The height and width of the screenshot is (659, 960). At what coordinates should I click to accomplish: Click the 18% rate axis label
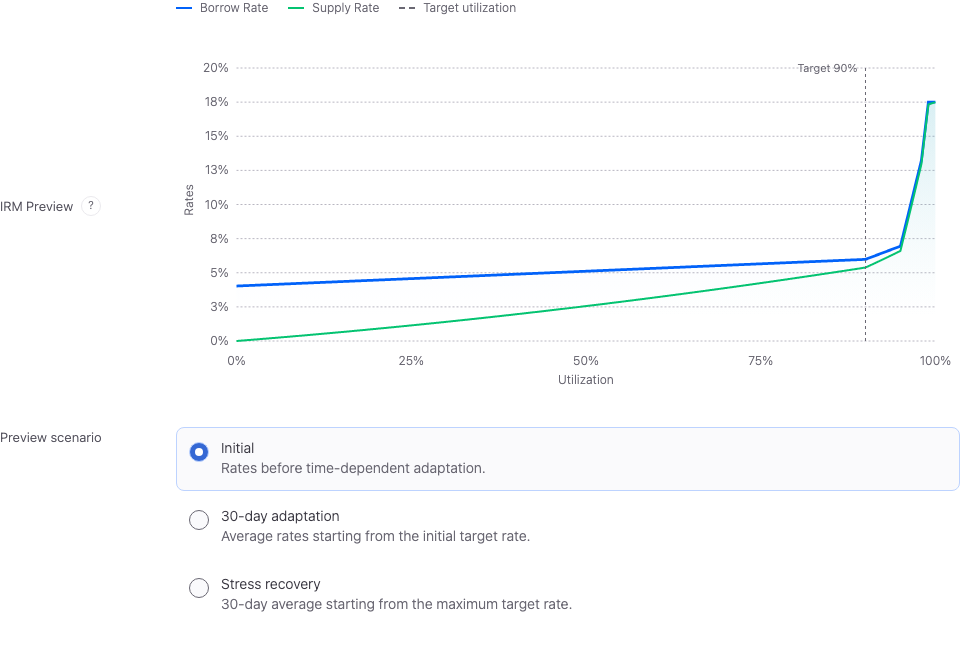tap(216, 102)
